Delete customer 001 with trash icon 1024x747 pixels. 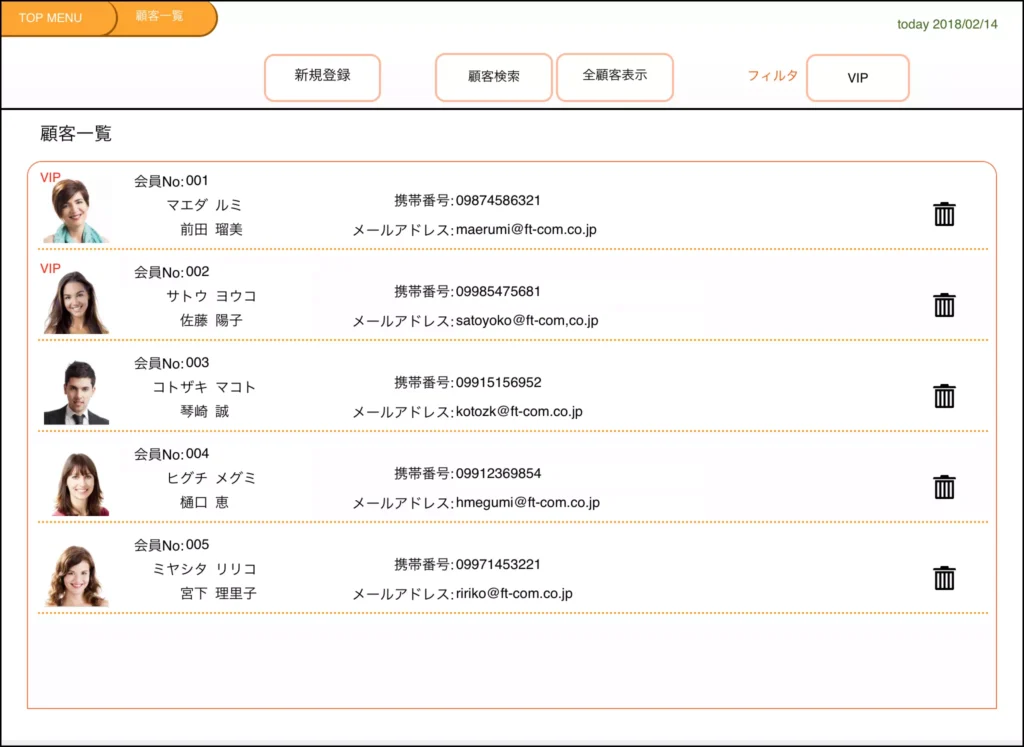(944, 214)
